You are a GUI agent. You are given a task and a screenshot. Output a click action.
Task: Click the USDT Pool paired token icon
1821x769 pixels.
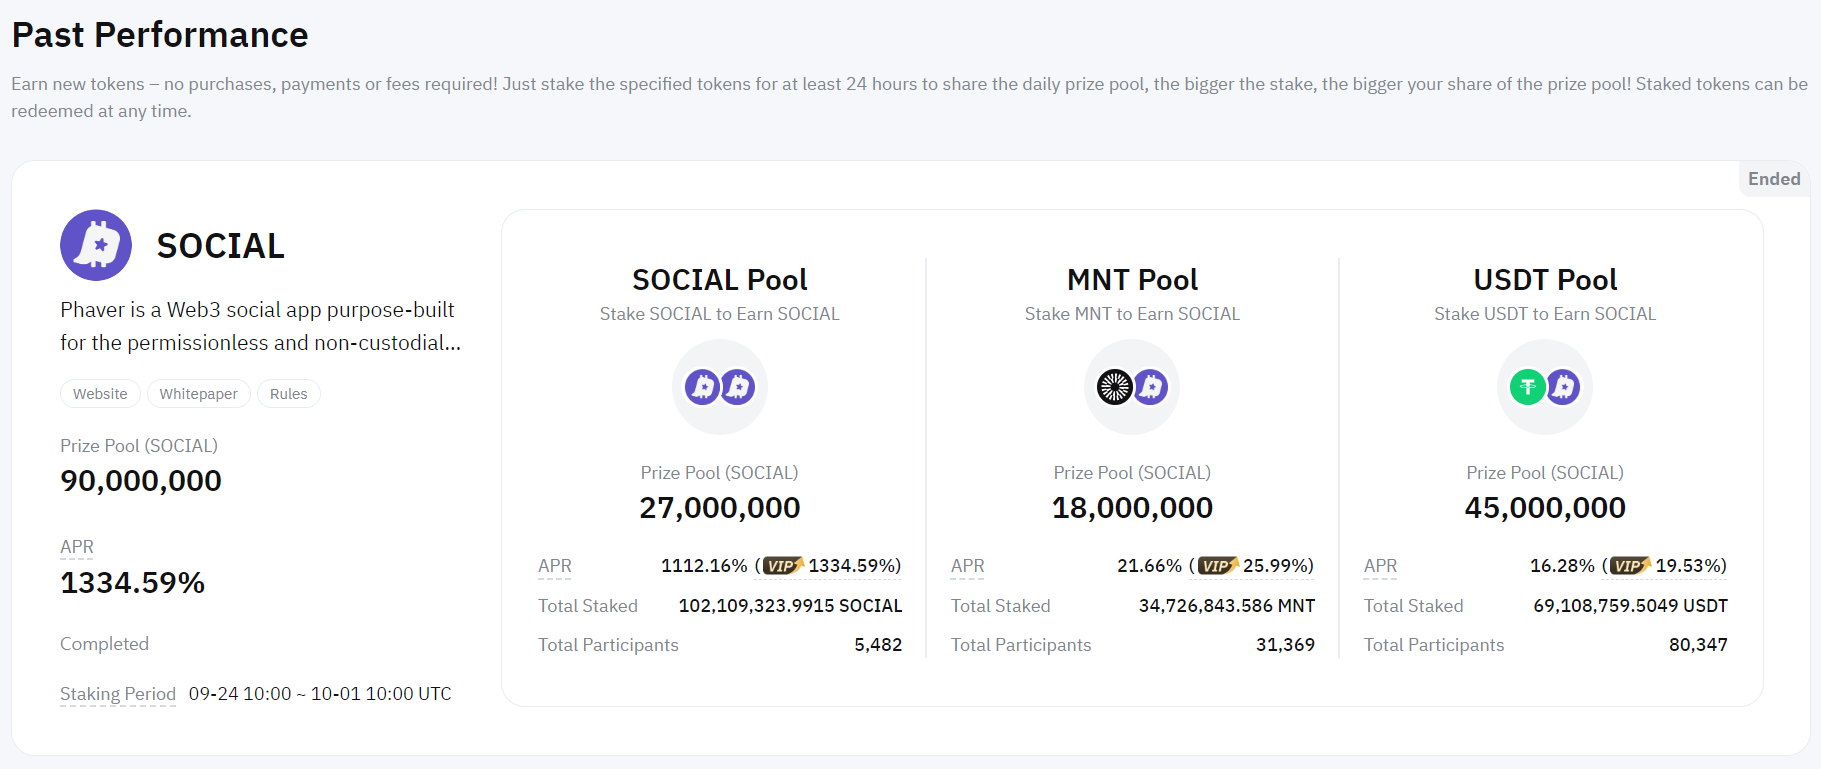coord(1545,387)
